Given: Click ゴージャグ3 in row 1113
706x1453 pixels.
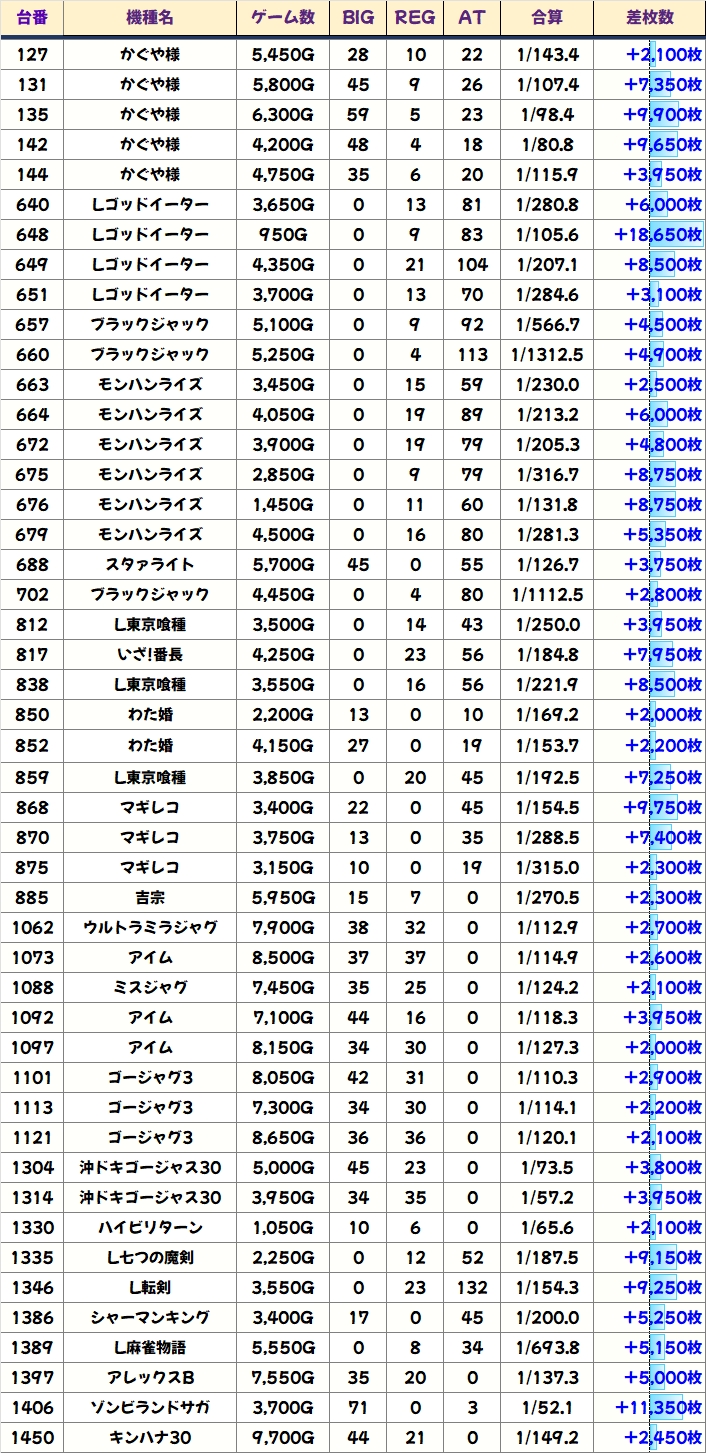Looking at the screenshot, I should [150, 1107].
